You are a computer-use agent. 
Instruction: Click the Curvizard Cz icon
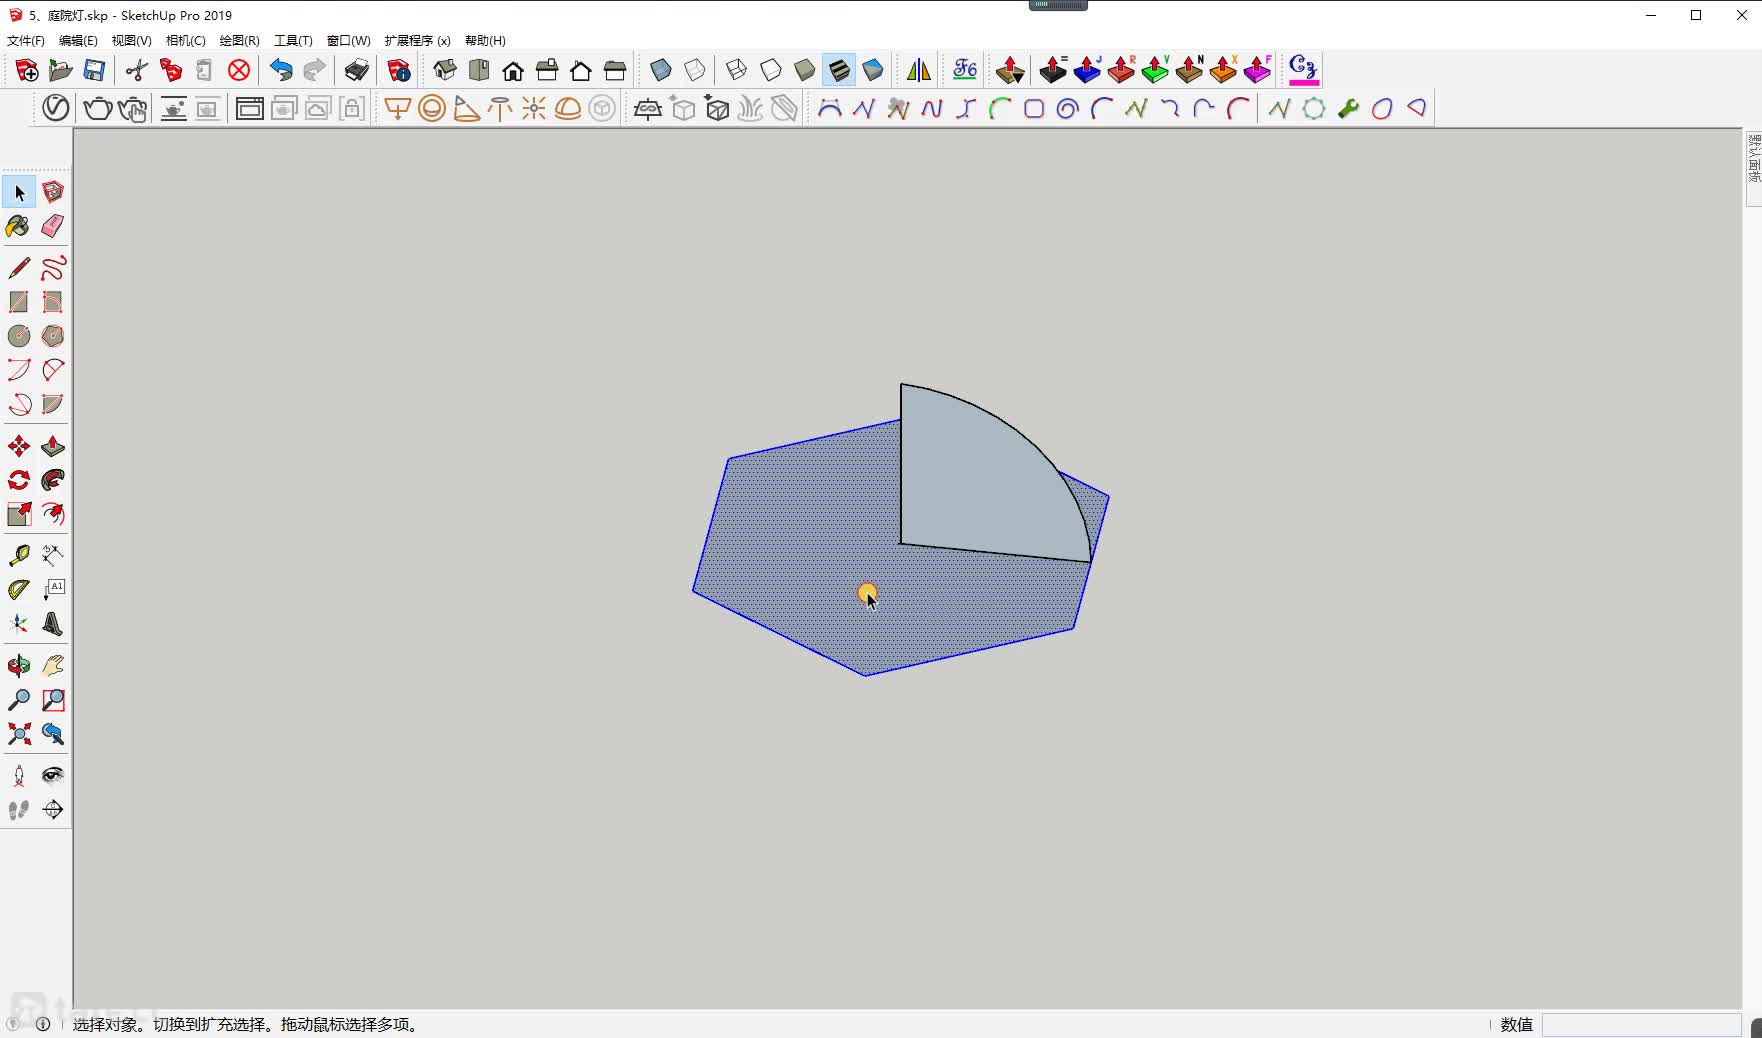click(1303, 70)
